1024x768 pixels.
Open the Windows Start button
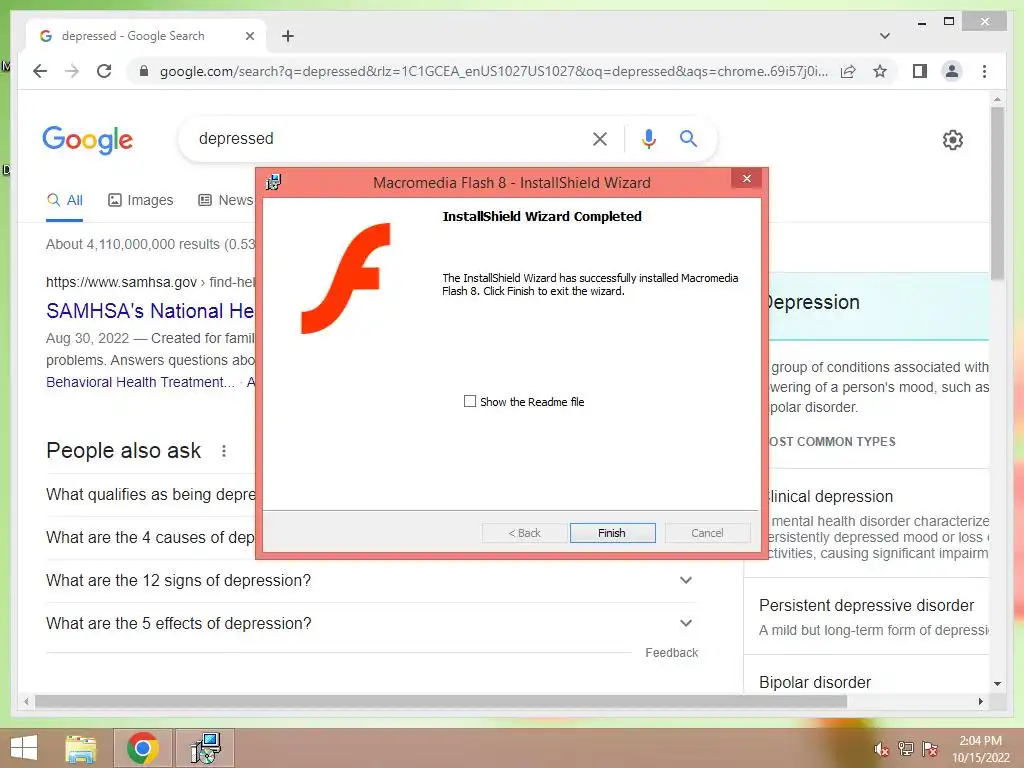(x=24, y=748)
